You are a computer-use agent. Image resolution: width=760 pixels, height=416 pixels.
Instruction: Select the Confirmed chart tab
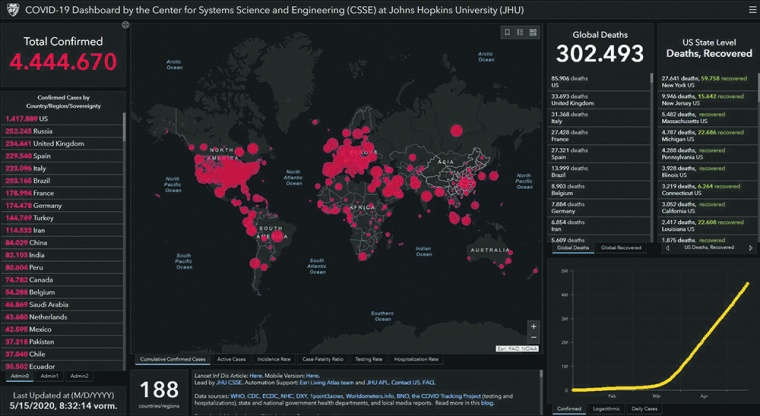click(569, 409)
